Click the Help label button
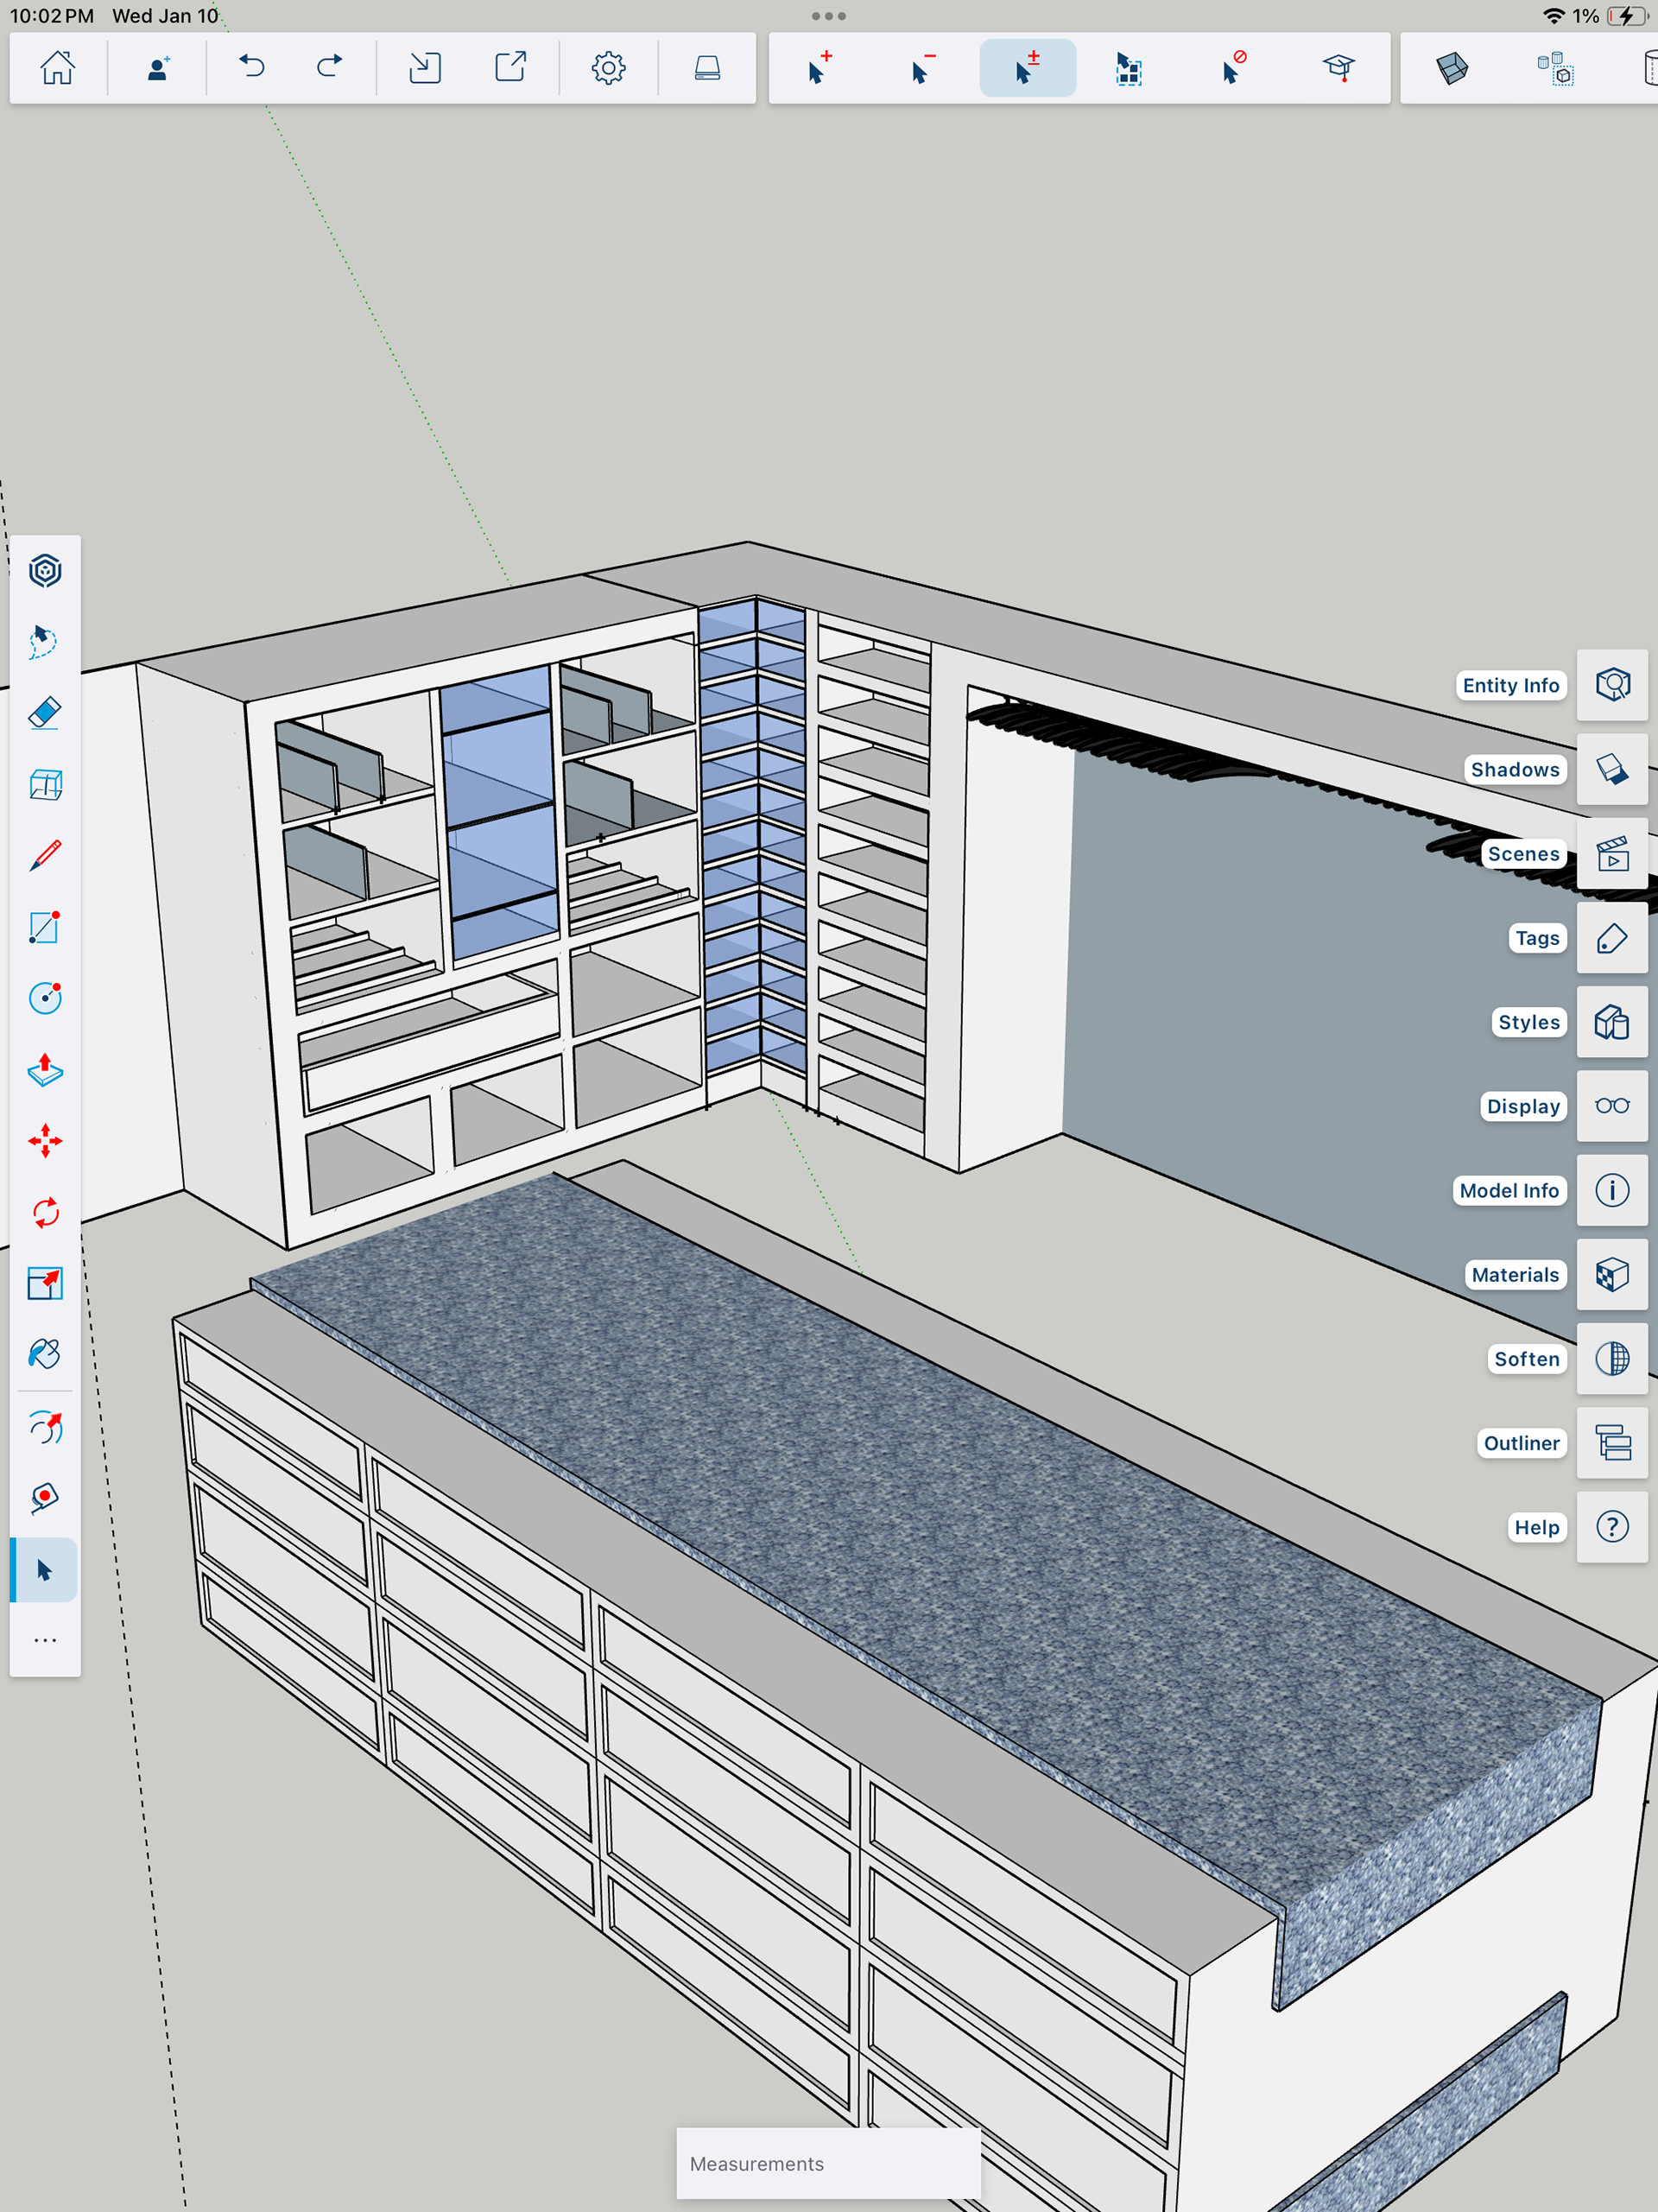 (1536, 1527)
